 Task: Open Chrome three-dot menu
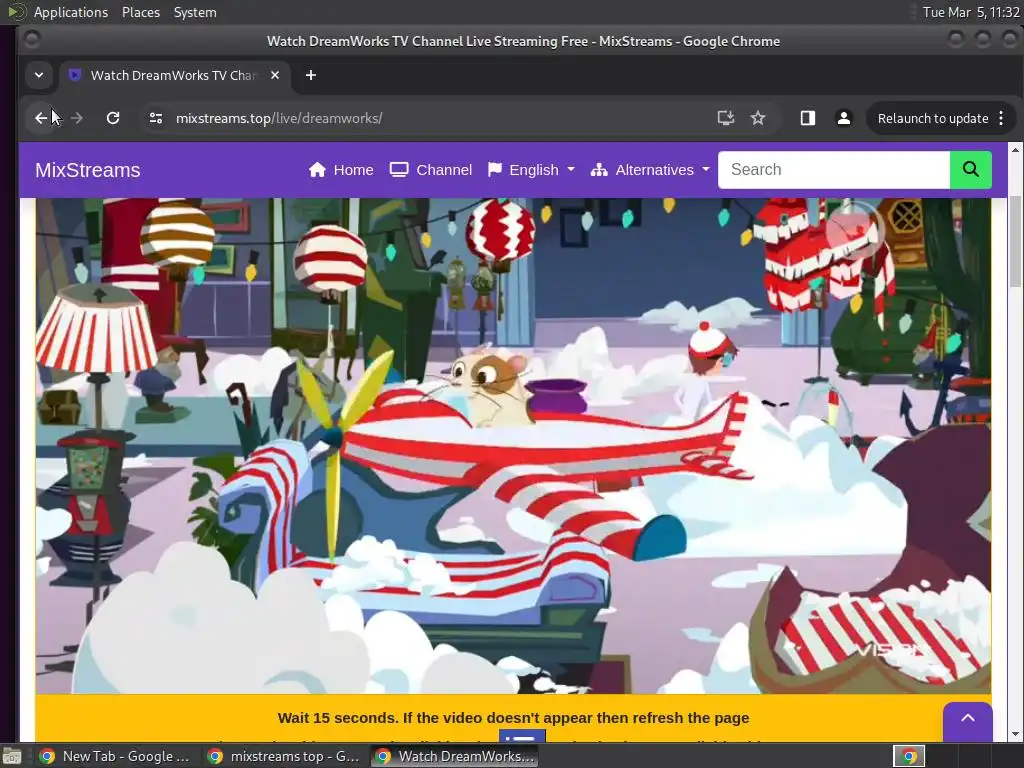coord(1001,118)
